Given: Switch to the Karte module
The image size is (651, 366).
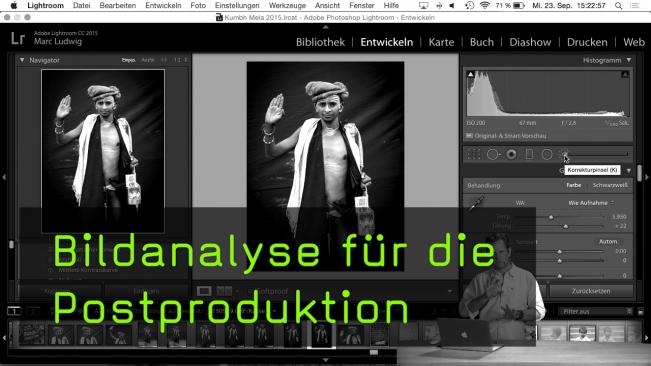Looking at the screenshot, I should 441,42.
